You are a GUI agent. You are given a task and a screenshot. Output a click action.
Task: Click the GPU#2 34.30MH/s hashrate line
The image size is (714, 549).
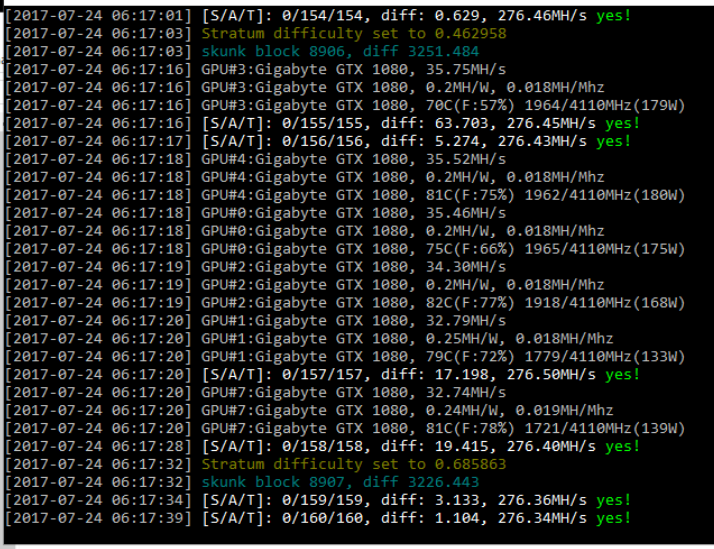255,267
